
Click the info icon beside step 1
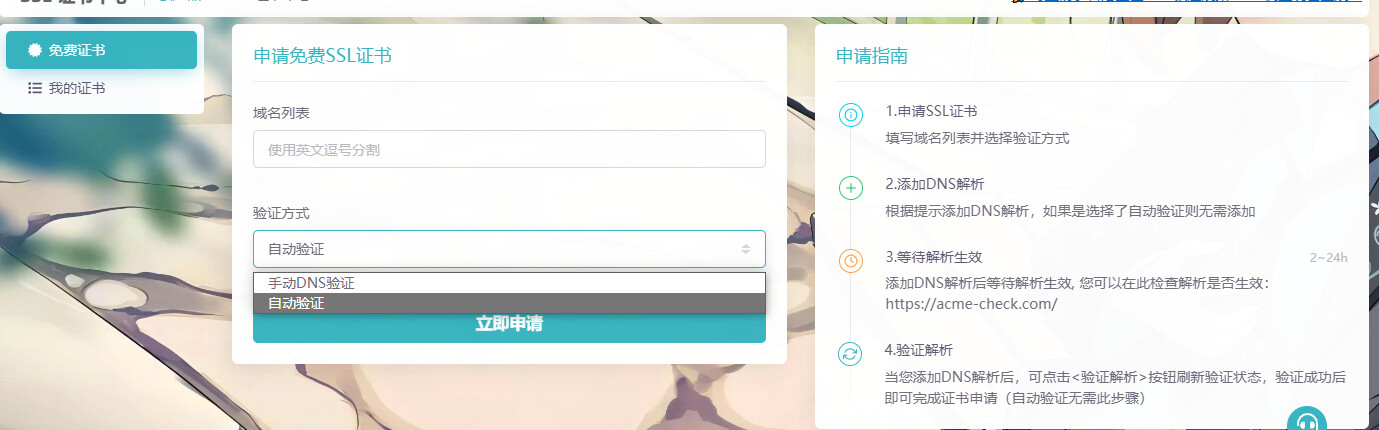850,116
